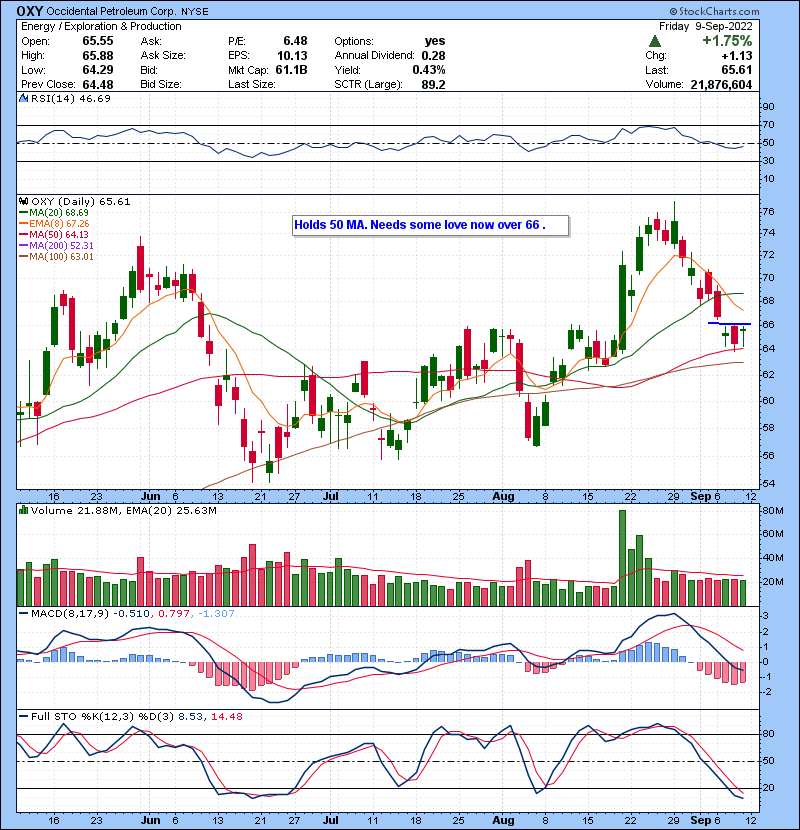The image size is (800, 830).
Task: Click the NYSE exchange label
Action: click(195, 12)
